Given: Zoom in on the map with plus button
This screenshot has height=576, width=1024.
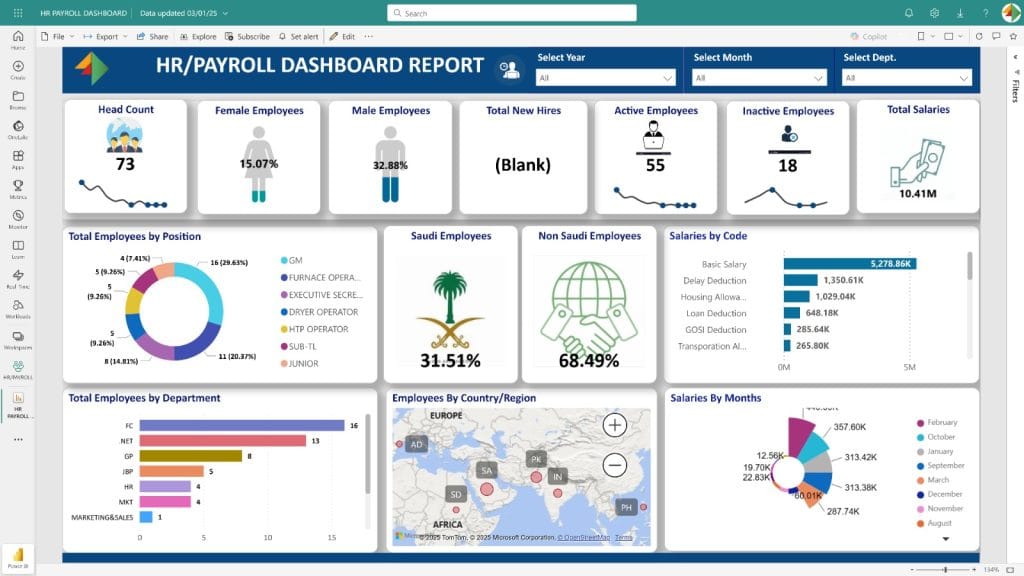Looking at the screenshot, I should point(615,425).
